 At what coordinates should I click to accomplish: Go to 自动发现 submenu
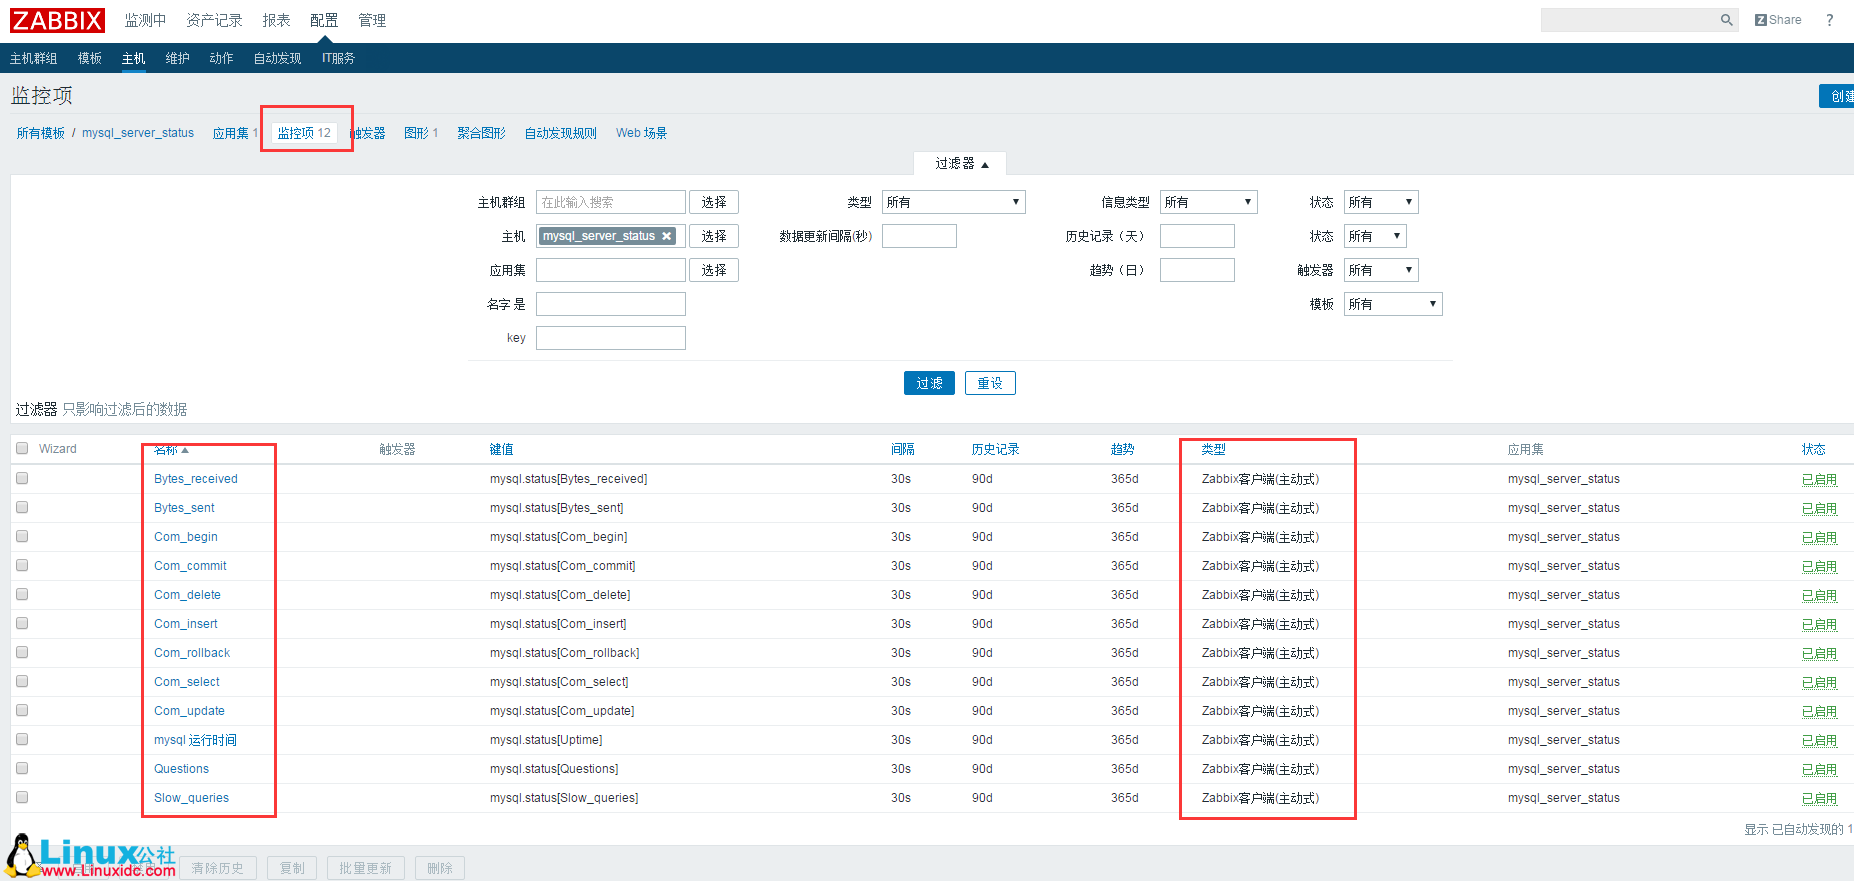(277, 58)
